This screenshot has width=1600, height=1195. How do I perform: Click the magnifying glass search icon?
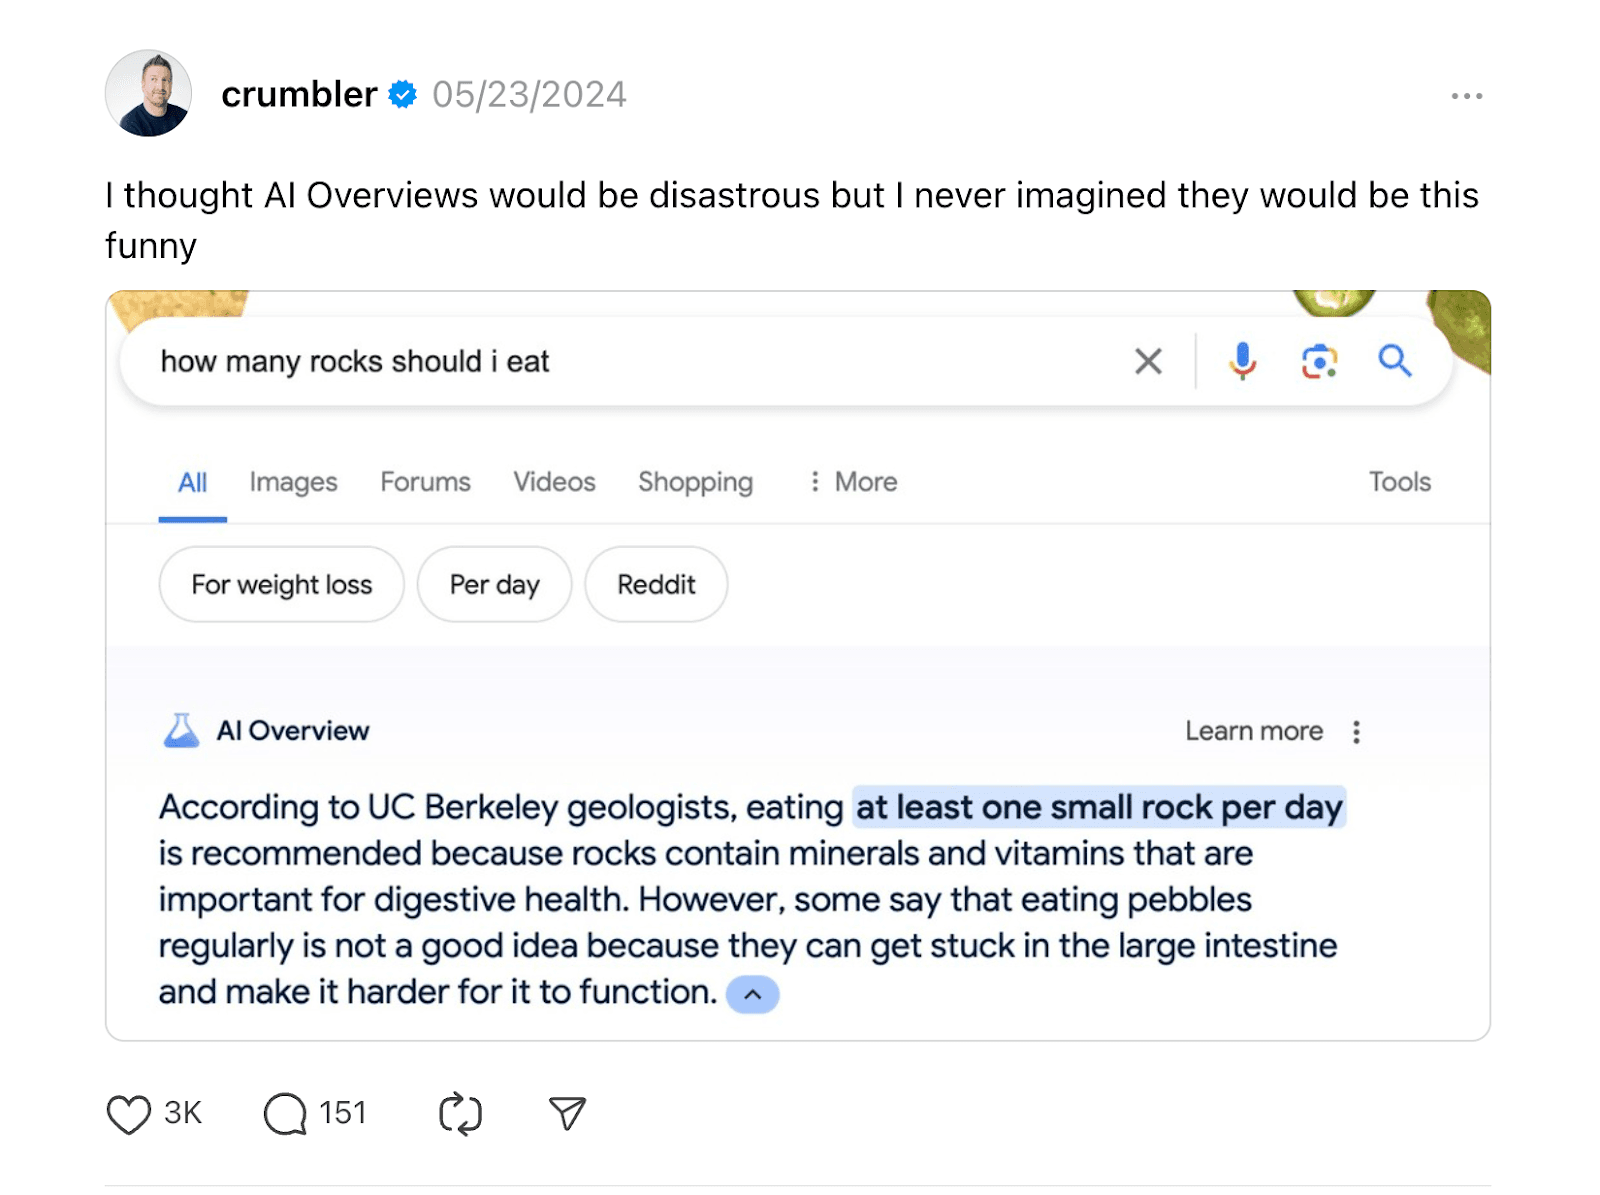(1394, 361)
